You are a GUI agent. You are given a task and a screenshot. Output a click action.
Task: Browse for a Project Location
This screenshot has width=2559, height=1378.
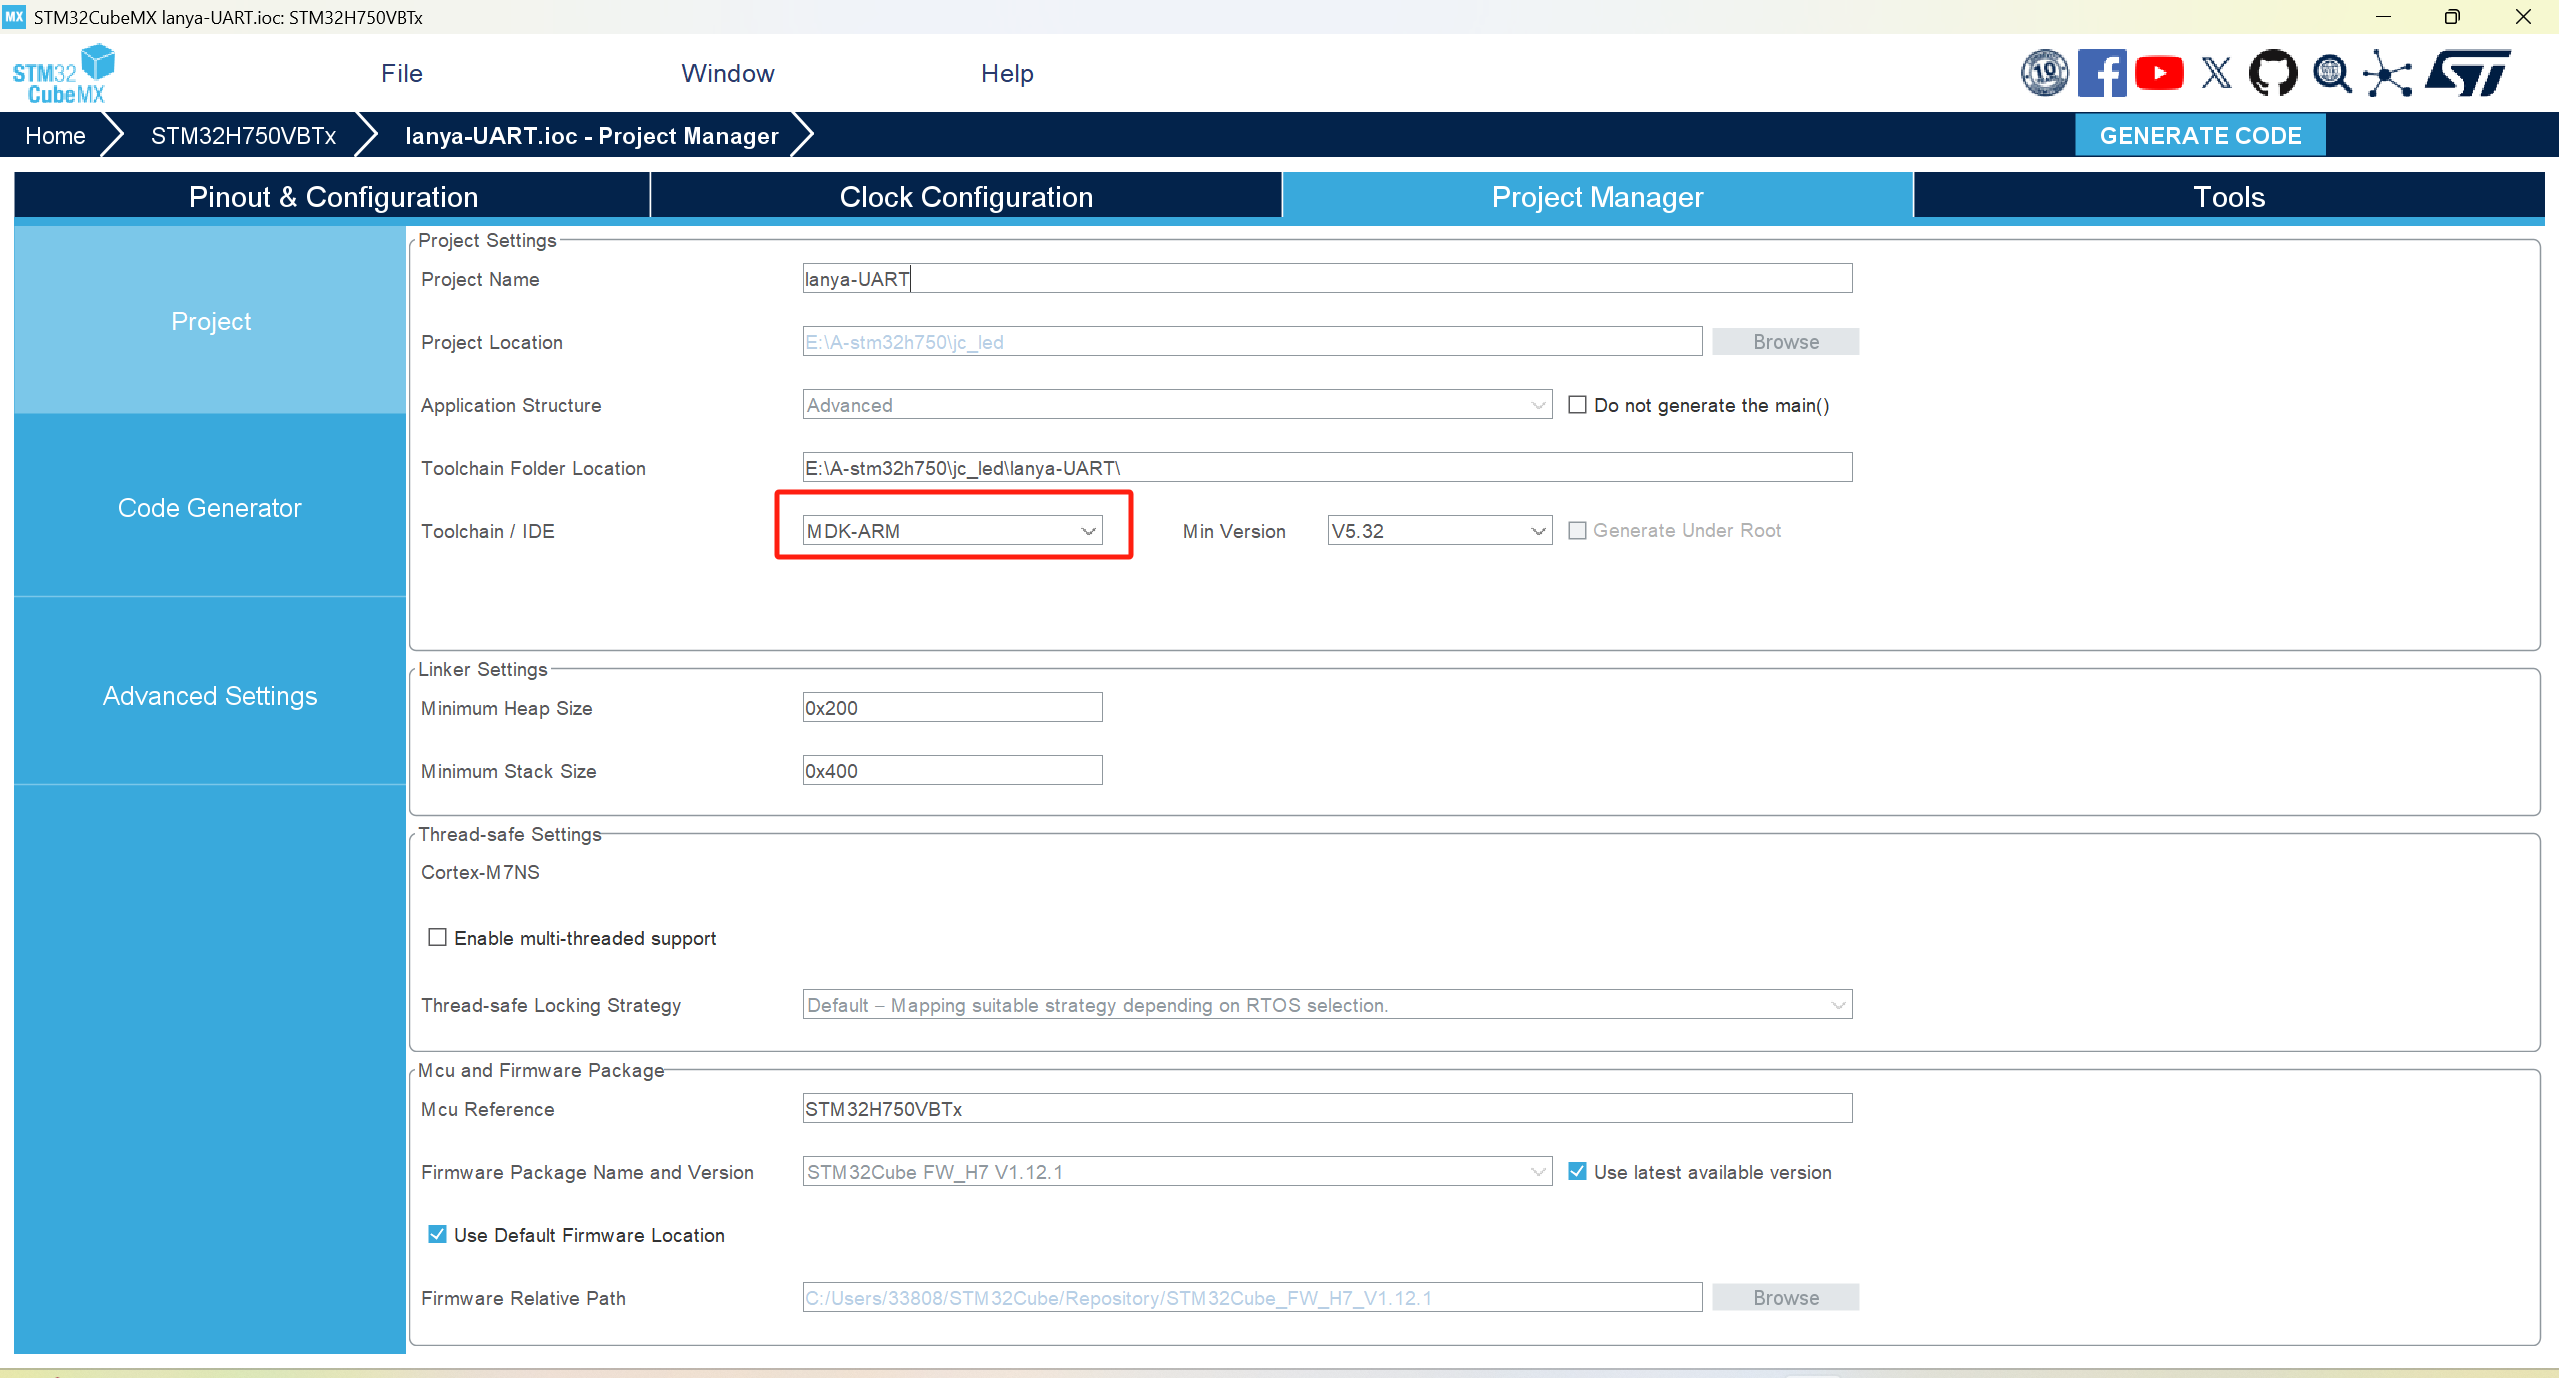pos(1785,341)
